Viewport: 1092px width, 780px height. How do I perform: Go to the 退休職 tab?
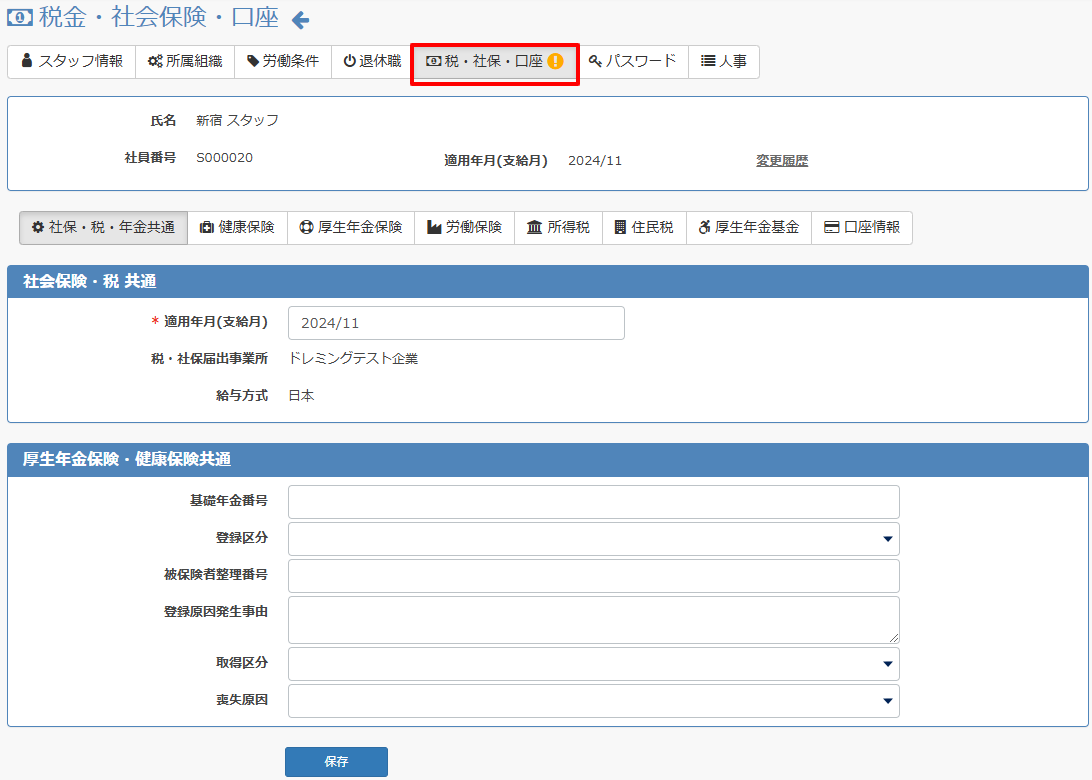coord(372,61)
